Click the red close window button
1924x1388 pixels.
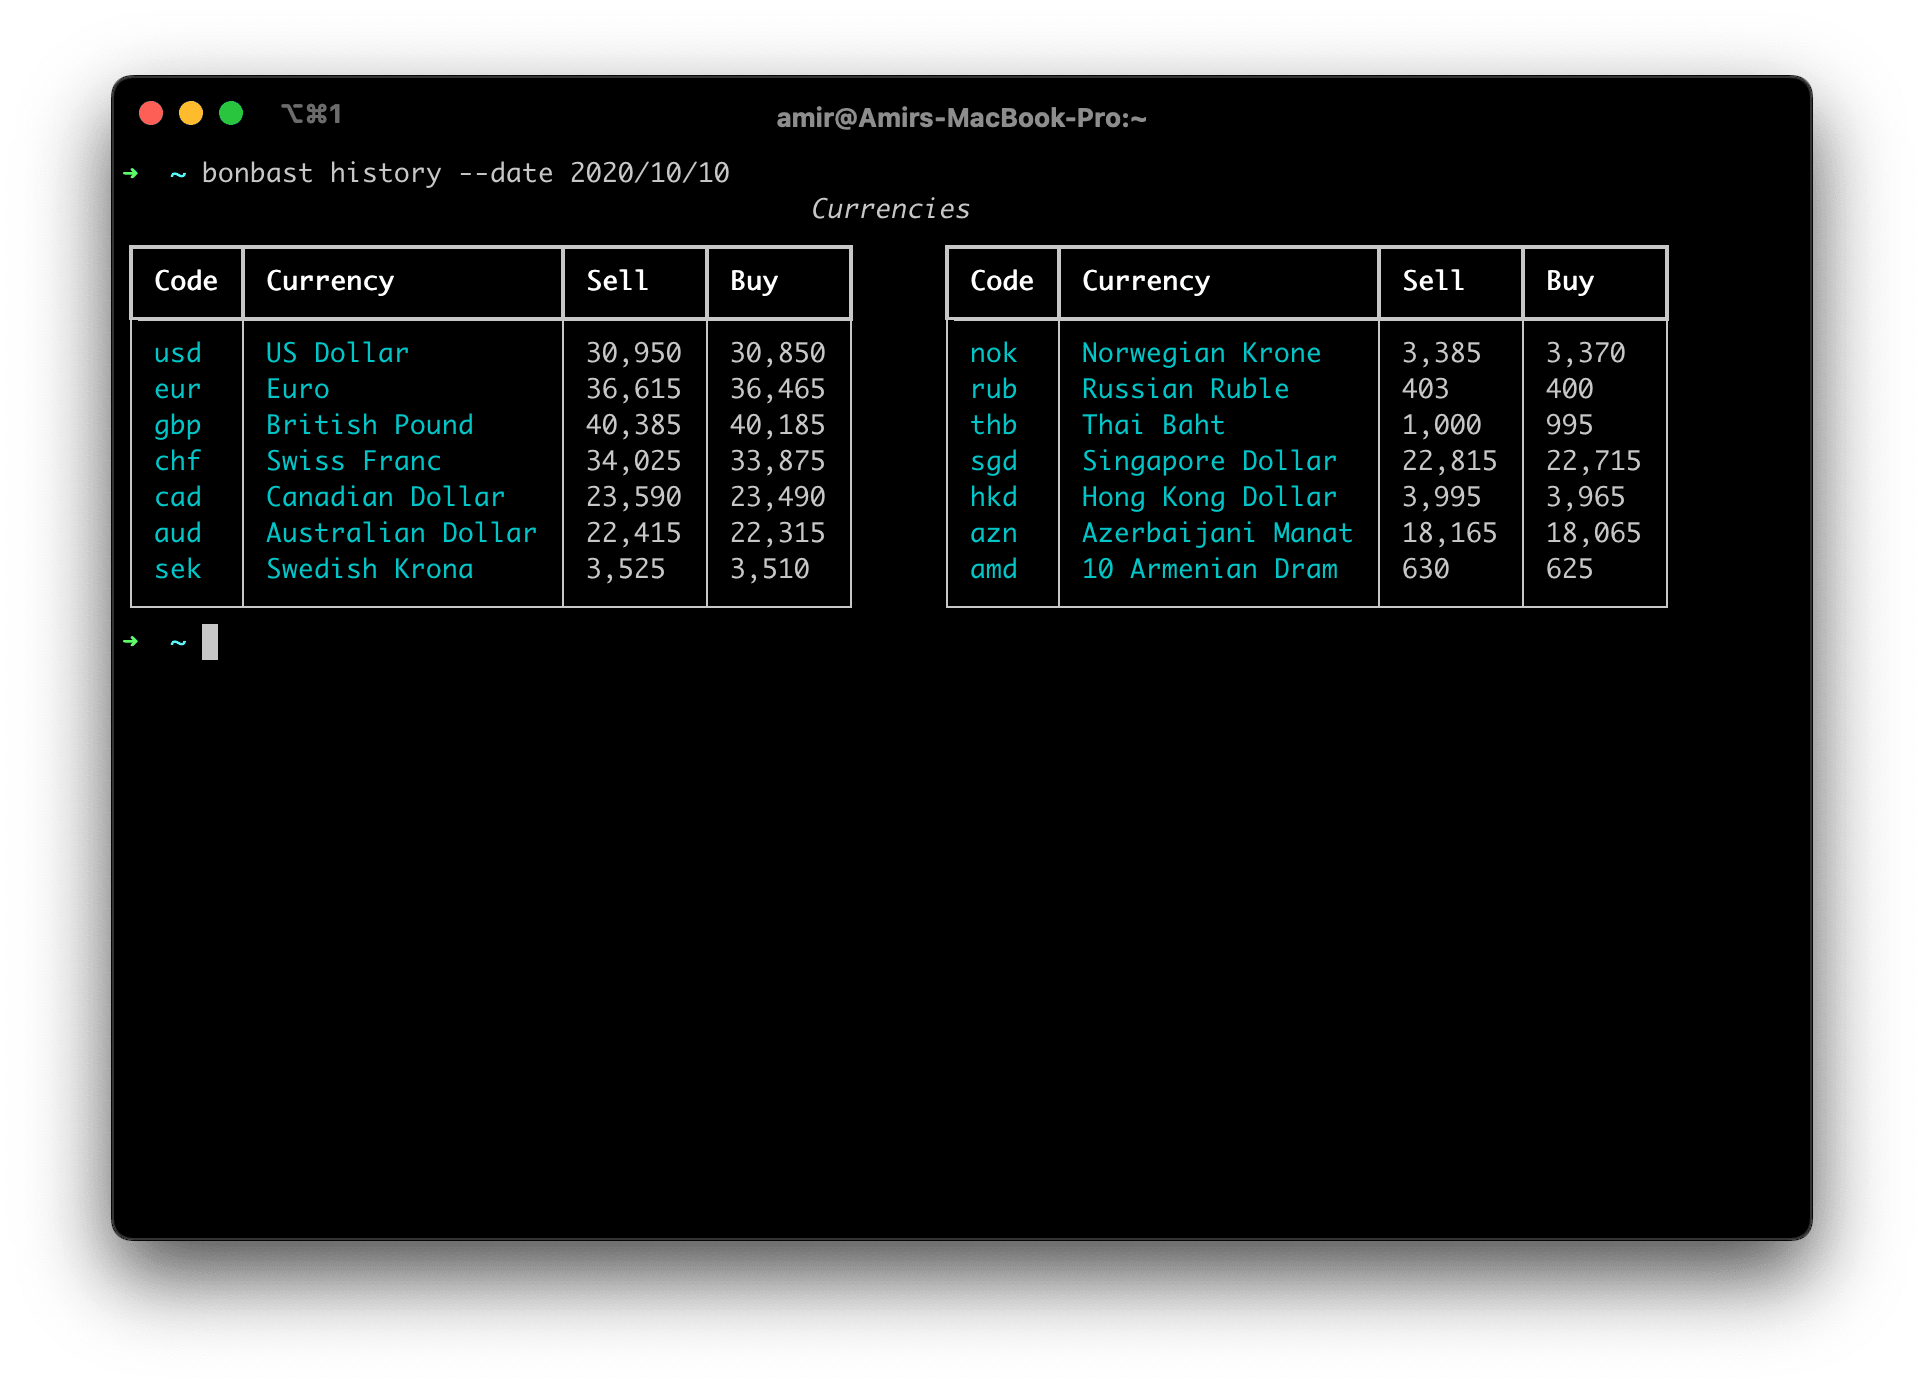coord(151,113)
